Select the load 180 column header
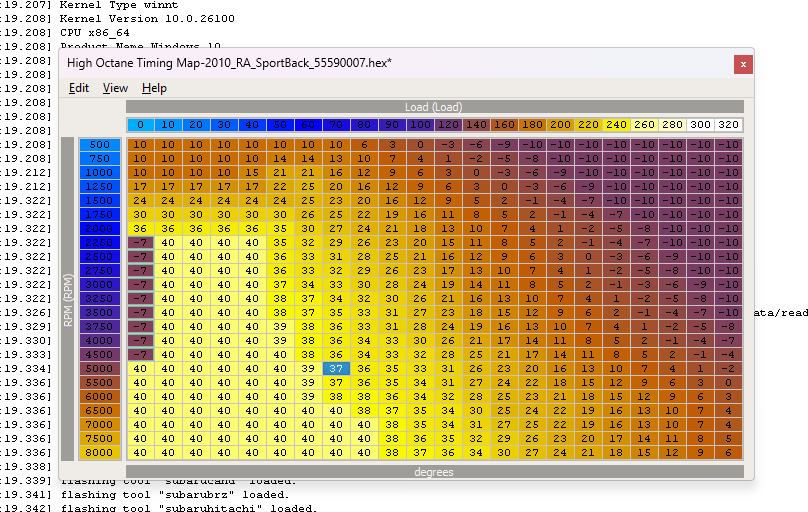 [532, 125]
